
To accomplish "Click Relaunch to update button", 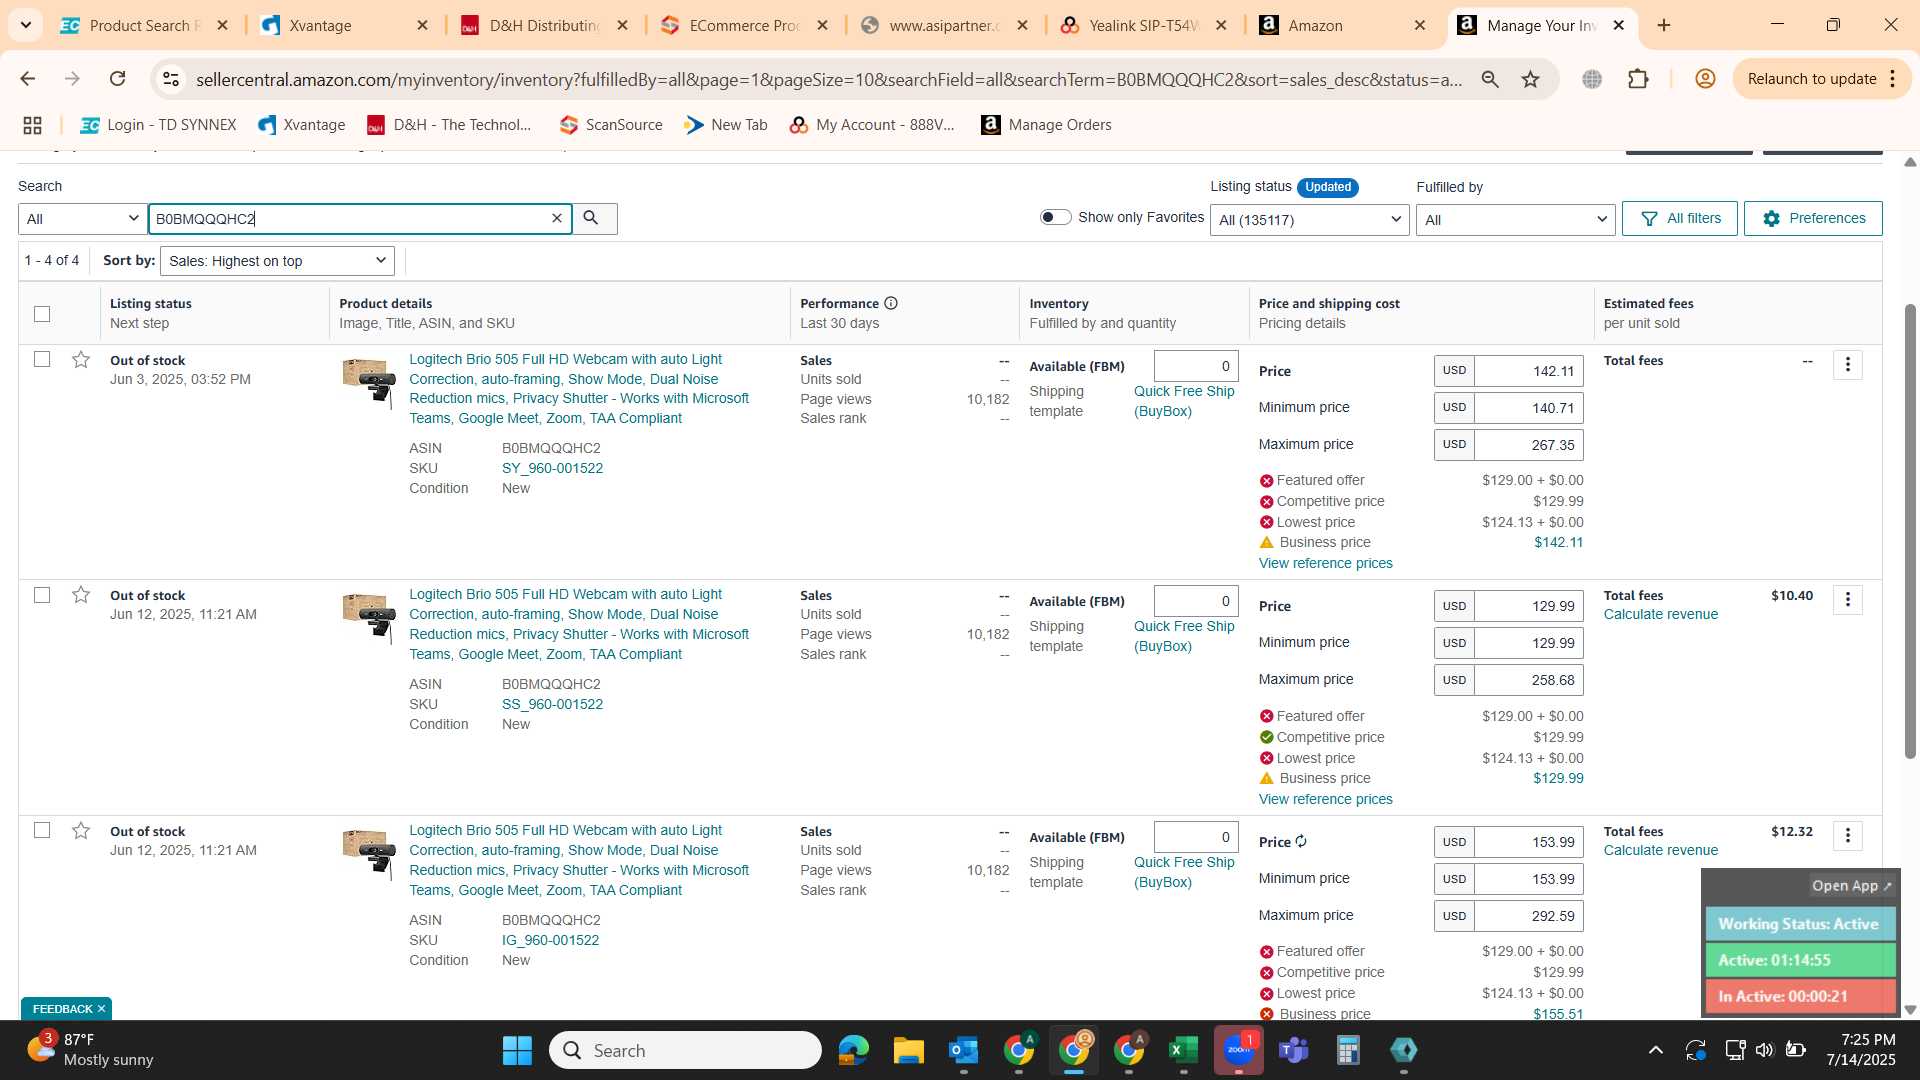I will [1822, 79].
